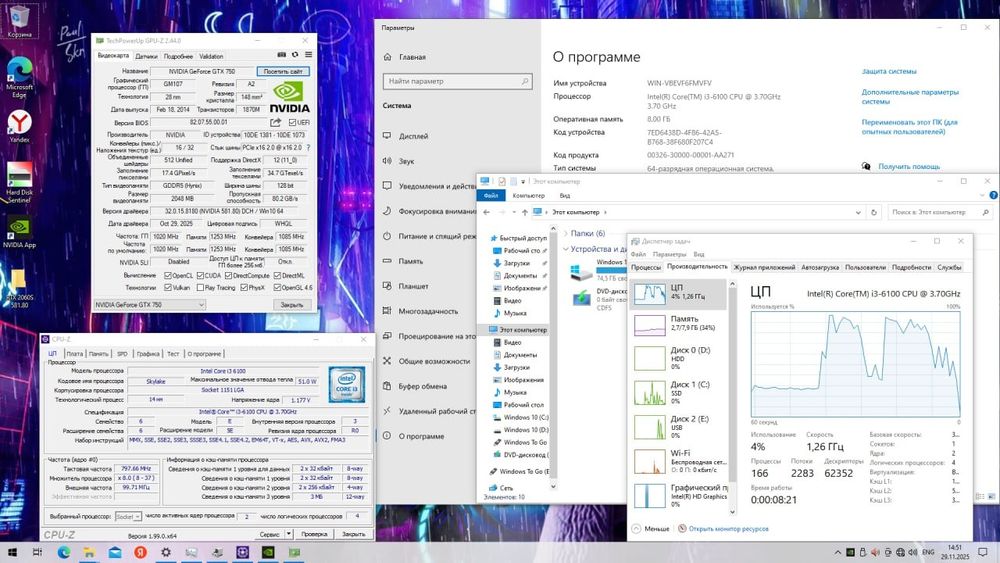This screenshot has height=563, width=1000.
Task: Open the Графика tab in CPU-Z
Action: tap(148, 353)
